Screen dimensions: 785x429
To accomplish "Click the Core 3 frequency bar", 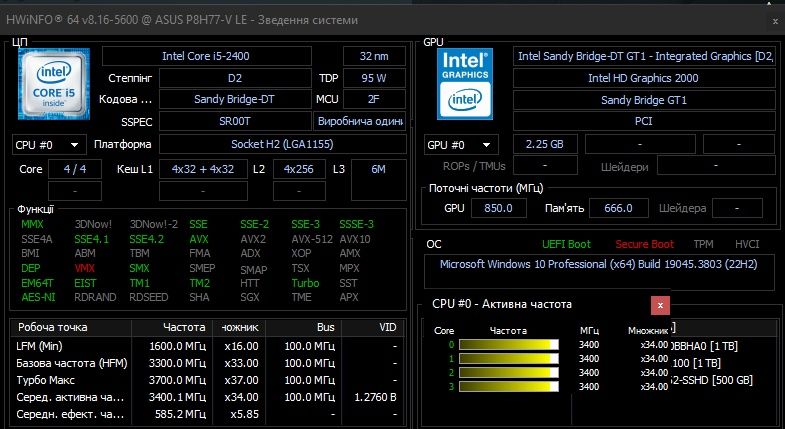I will [x=509, y=387].
